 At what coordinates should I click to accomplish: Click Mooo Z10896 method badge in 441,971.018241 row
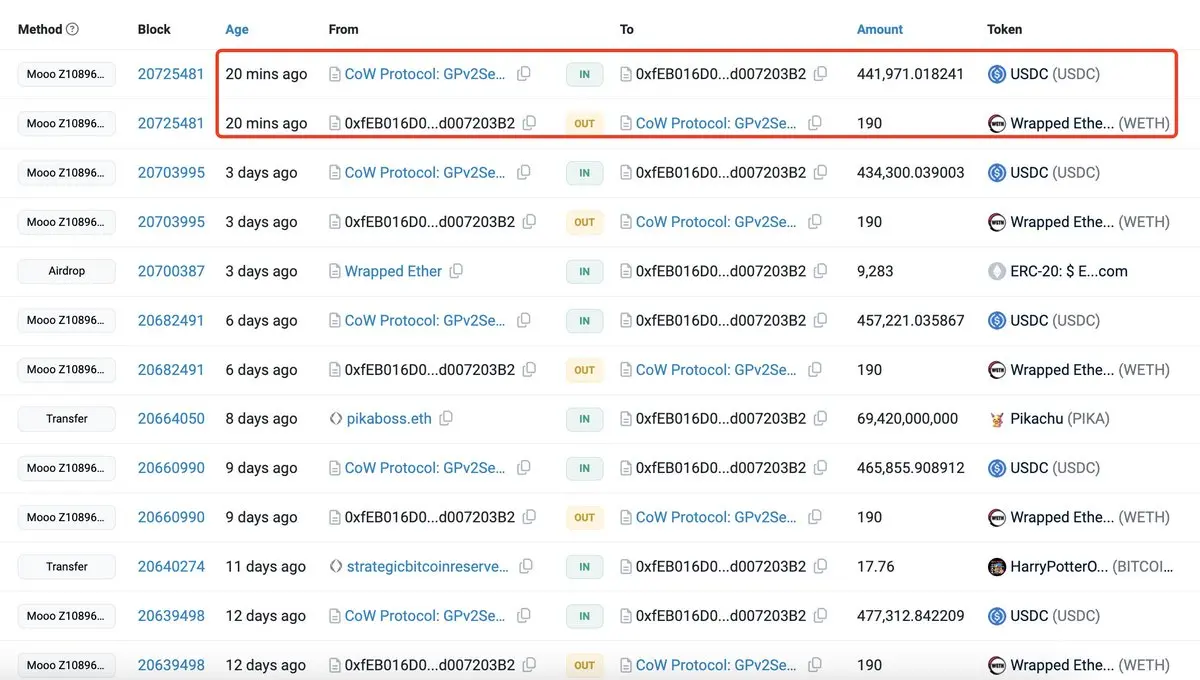67,74
